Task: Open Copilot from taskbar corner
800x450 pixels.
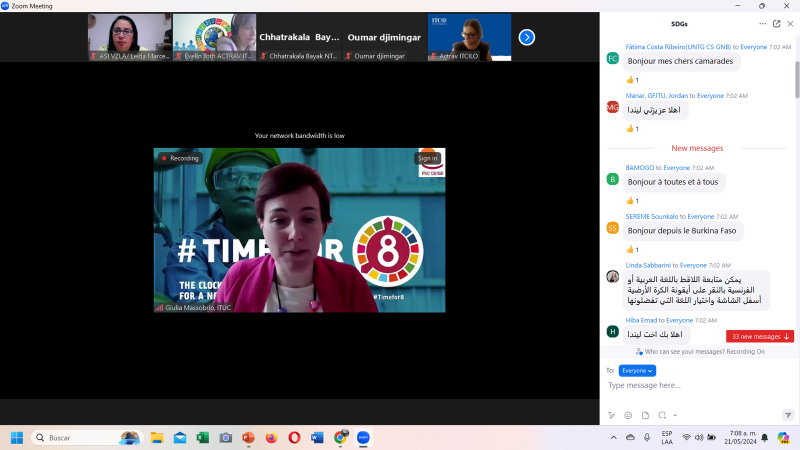Action: (783, 438)
